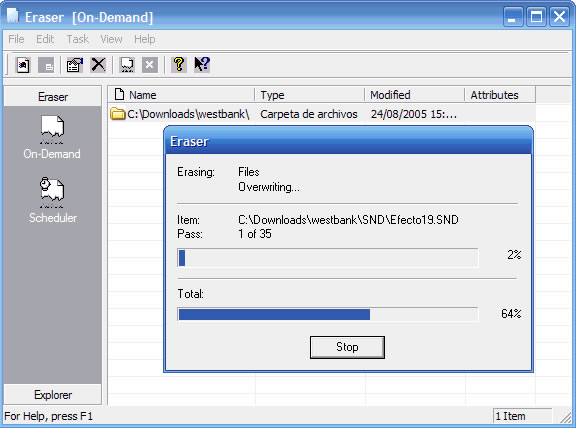Switch to the Eraser sidebar group
576x428 pixels.
(53, 97)
